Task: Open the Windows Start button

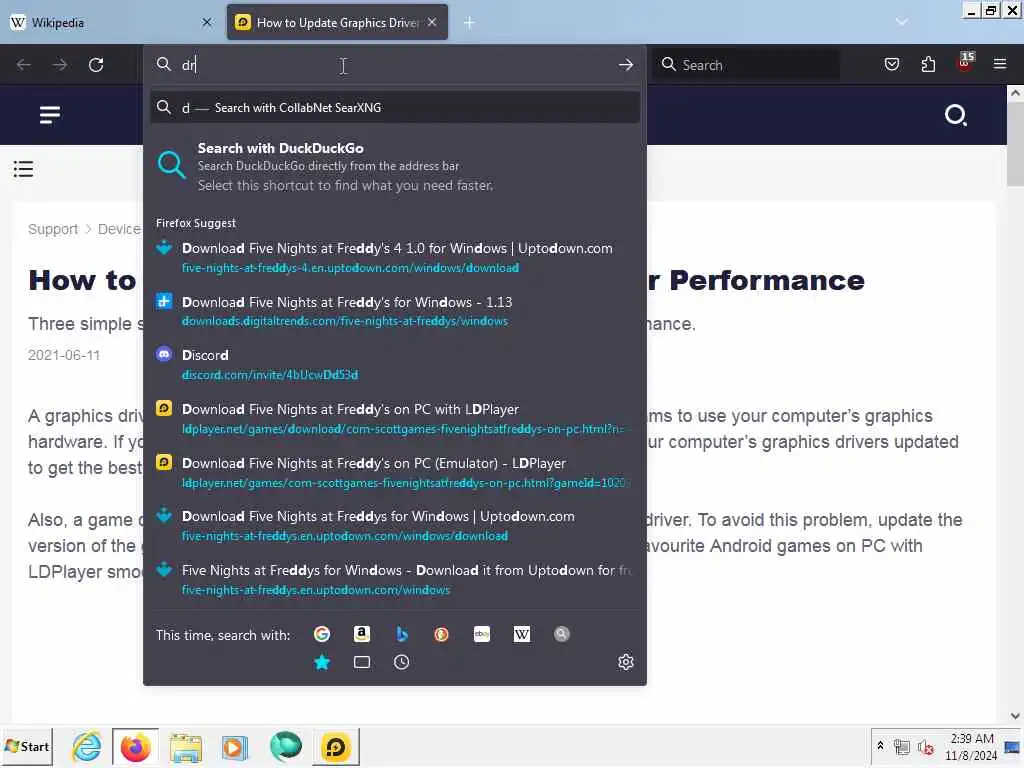Action: point(27,746)
